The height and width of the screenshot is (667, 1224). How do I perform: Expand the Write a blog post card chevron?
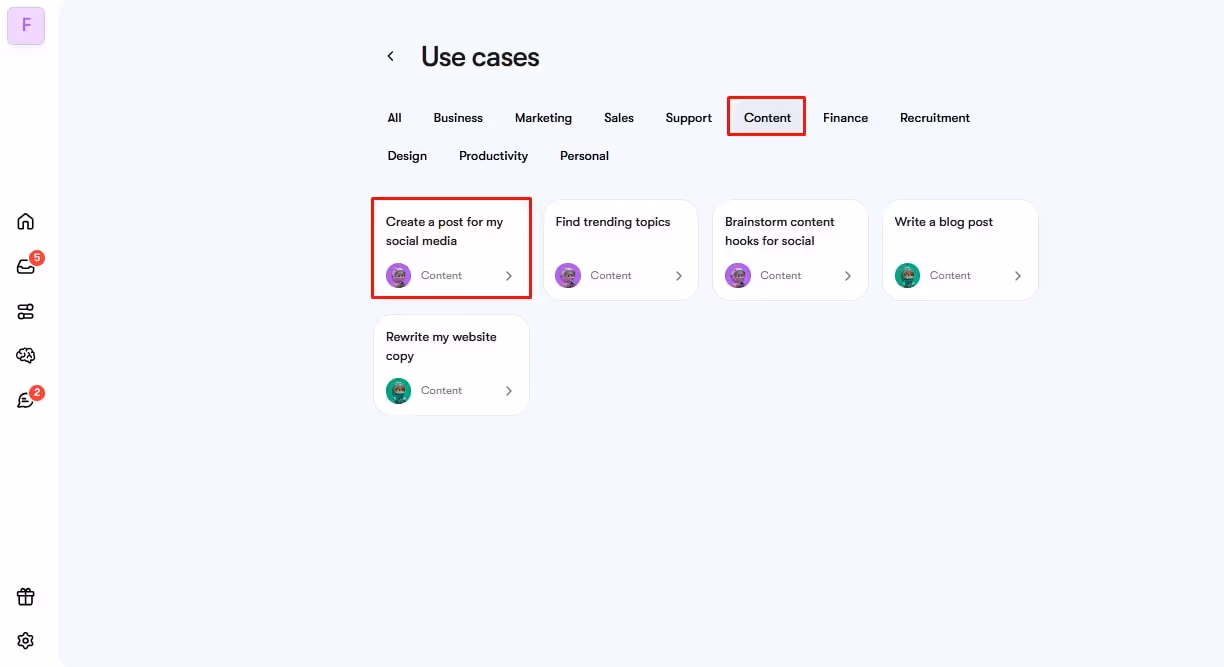coord(1018,275)
